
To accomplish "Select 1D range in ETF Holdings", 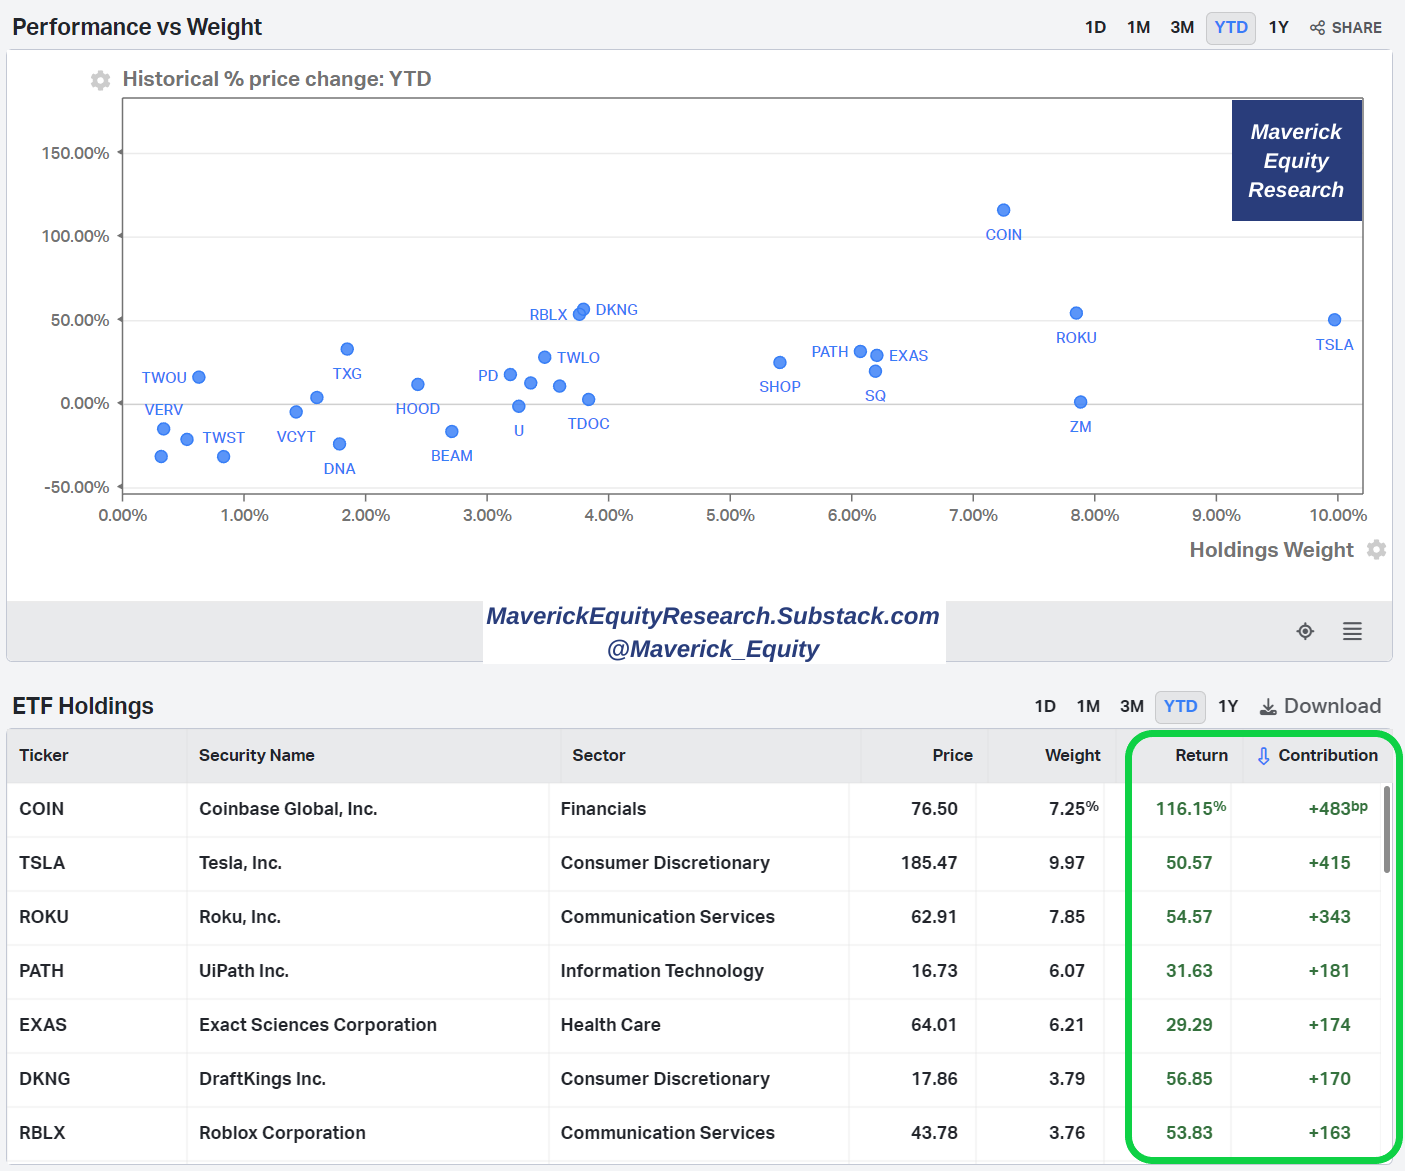I will (x=1045, y=706).
